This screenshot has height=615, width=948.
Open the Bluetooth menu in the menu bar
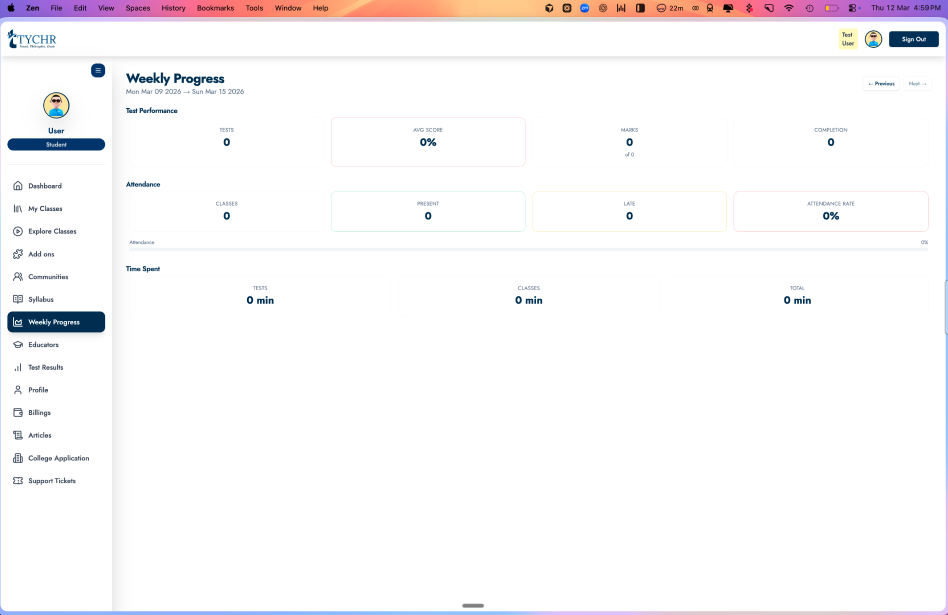point(749,8)
